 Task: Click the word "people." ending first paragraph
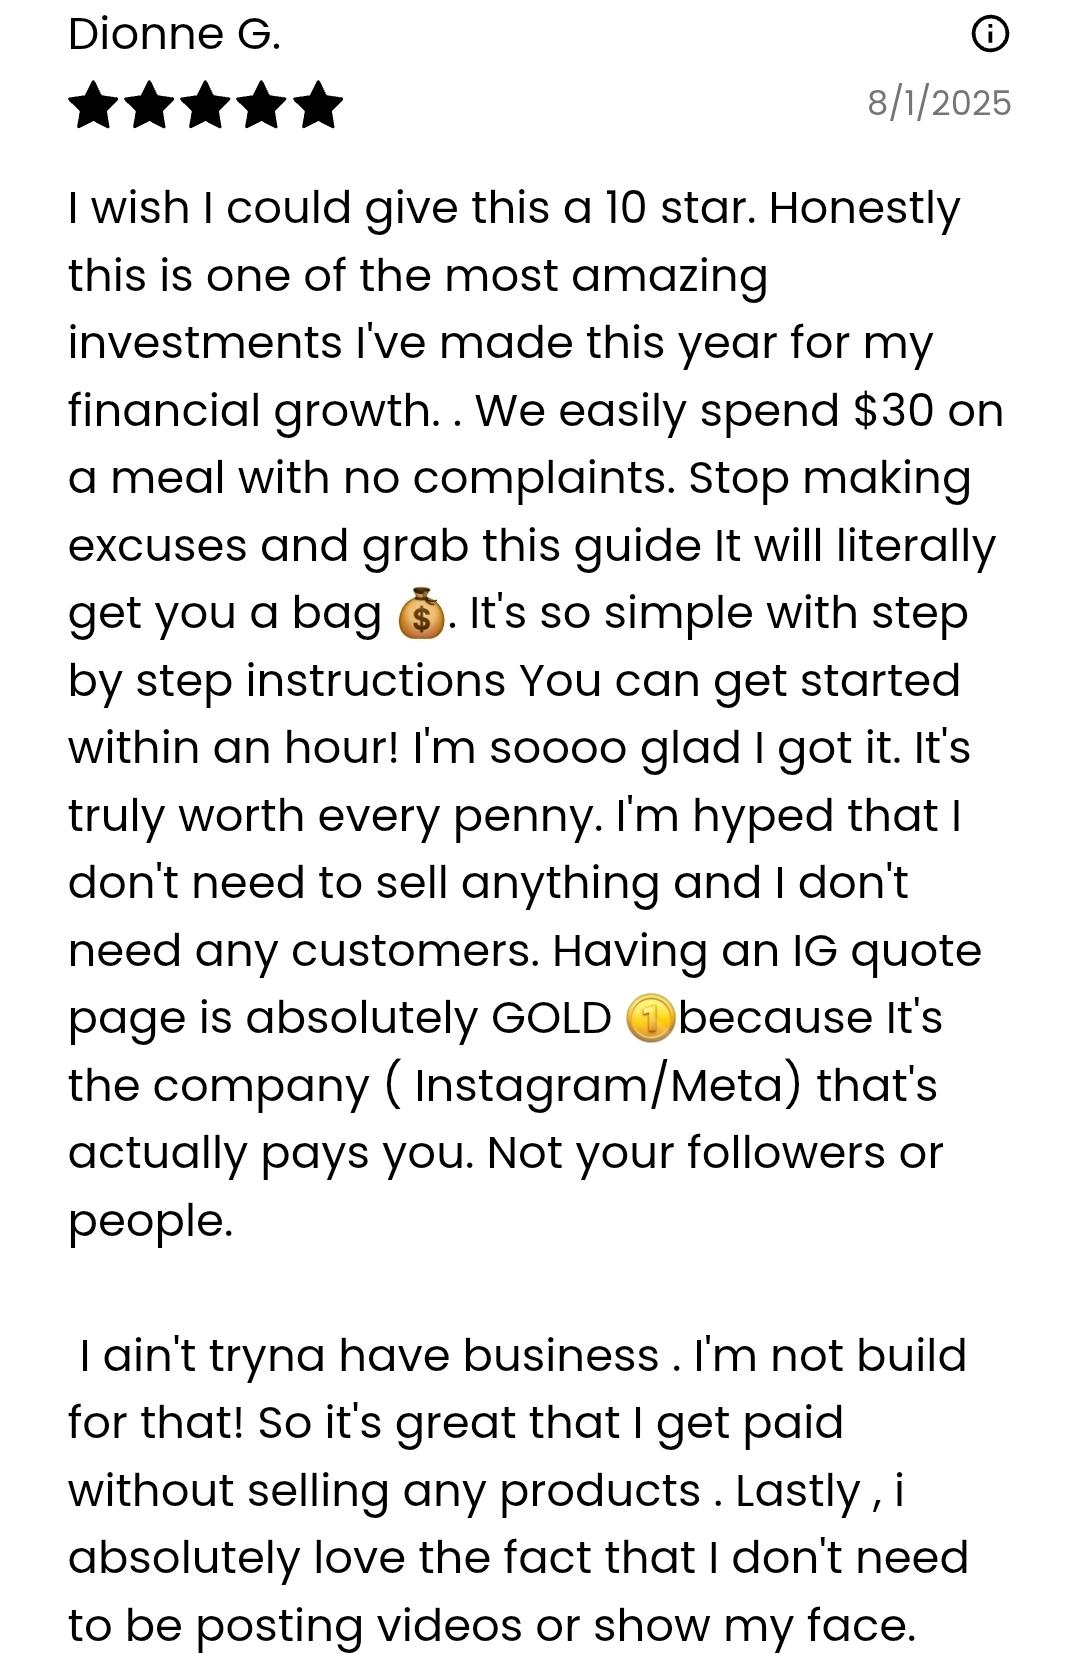click(150, 1221)
